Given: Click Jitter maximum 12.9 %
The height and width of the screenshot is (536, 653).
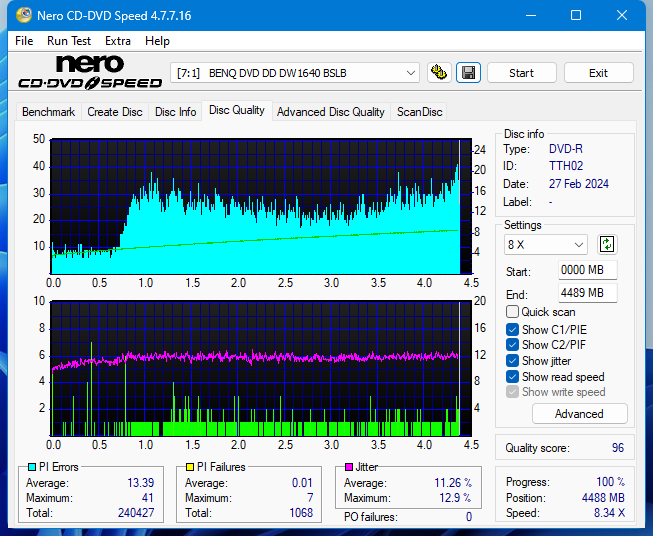Looking at the screenshot, I should pyautogui.click(x=455, y=498).
